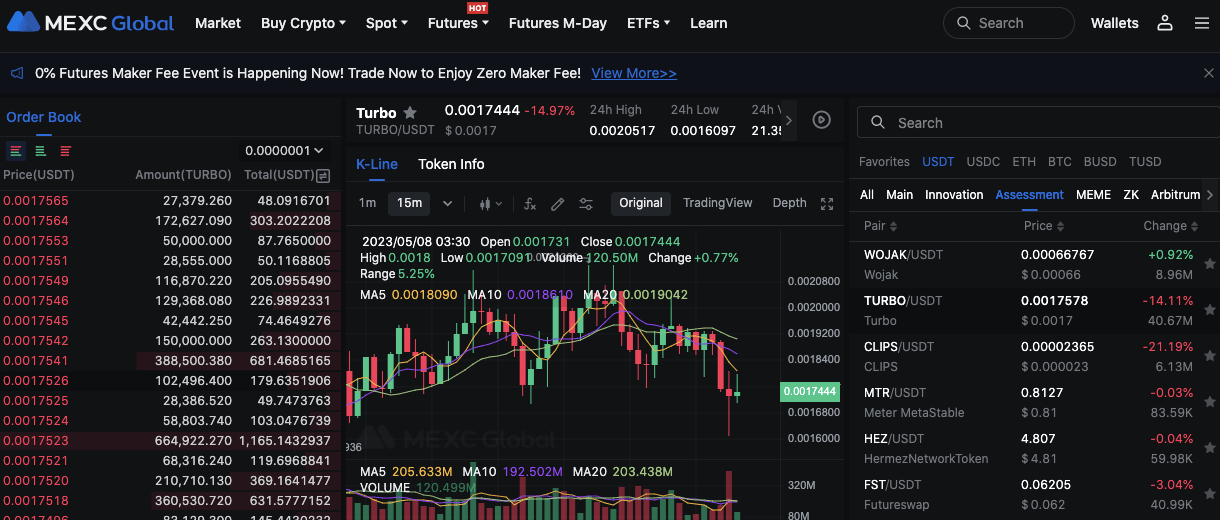This screenshot has height=520, width=1220.
Task: Open the Wallets page
Action: click(1115, 23)
